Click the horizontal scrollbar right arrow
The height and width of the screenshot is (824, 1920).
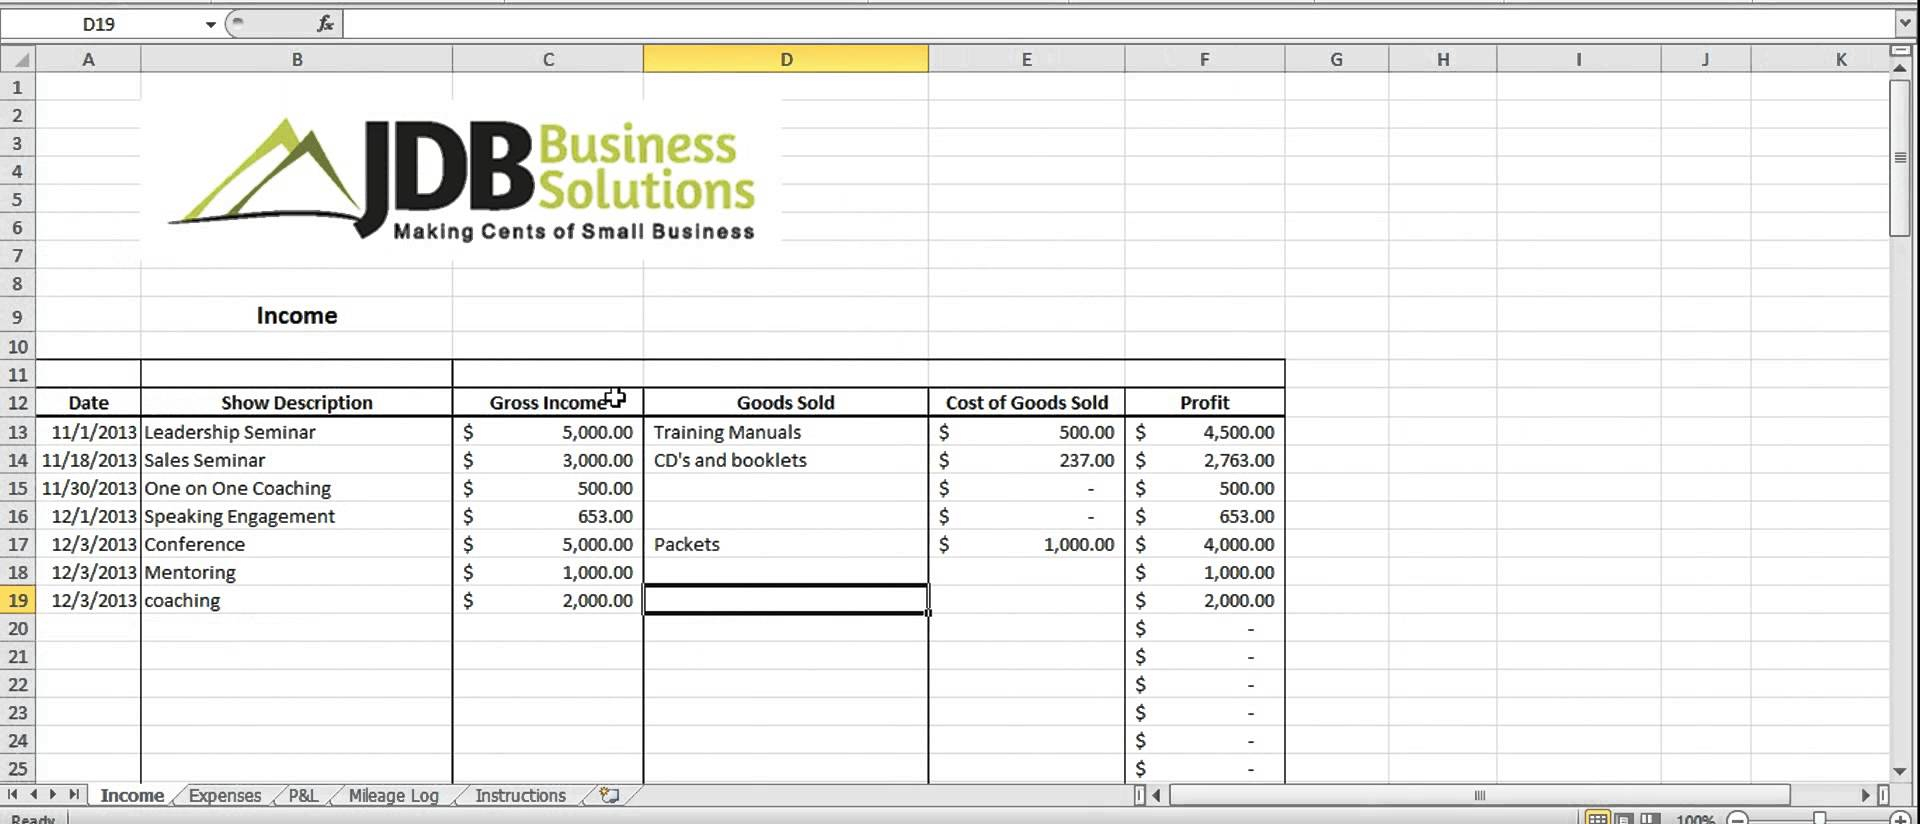[x=1865, y=795]
